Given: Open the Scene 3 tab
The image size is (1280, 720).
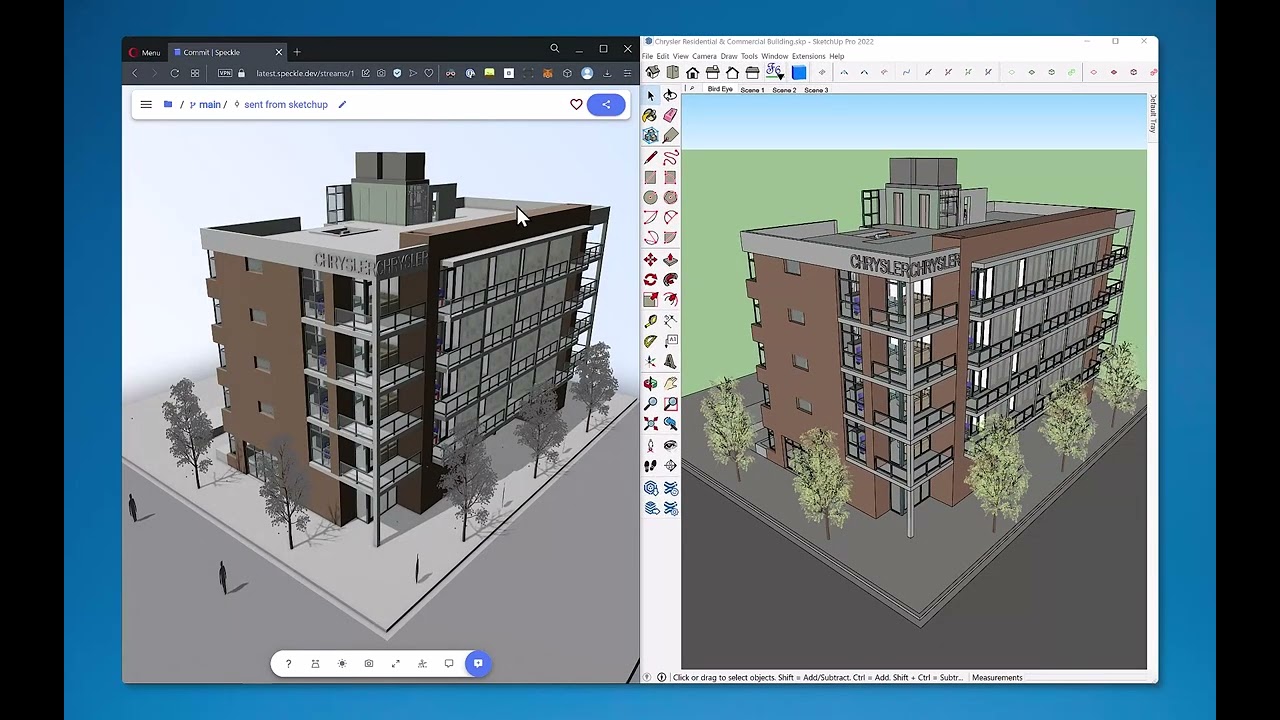Looking at the screenshot, I should (x=816, y=90).
